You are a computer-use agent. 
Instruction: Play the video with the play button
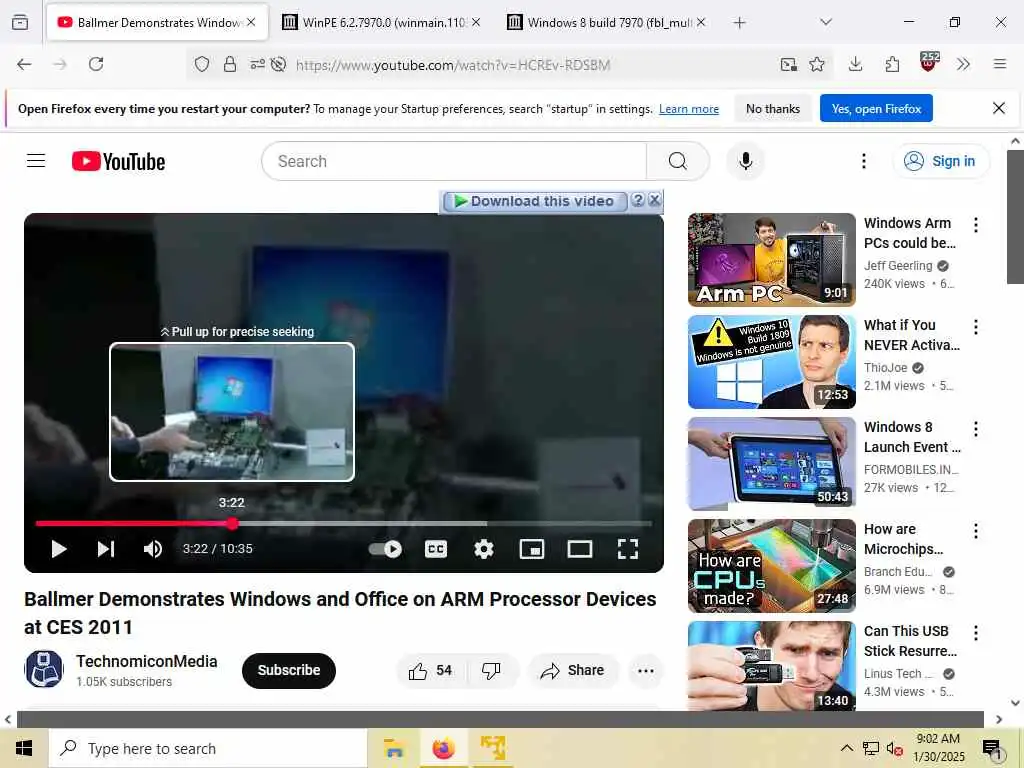[x=59, y=549]
